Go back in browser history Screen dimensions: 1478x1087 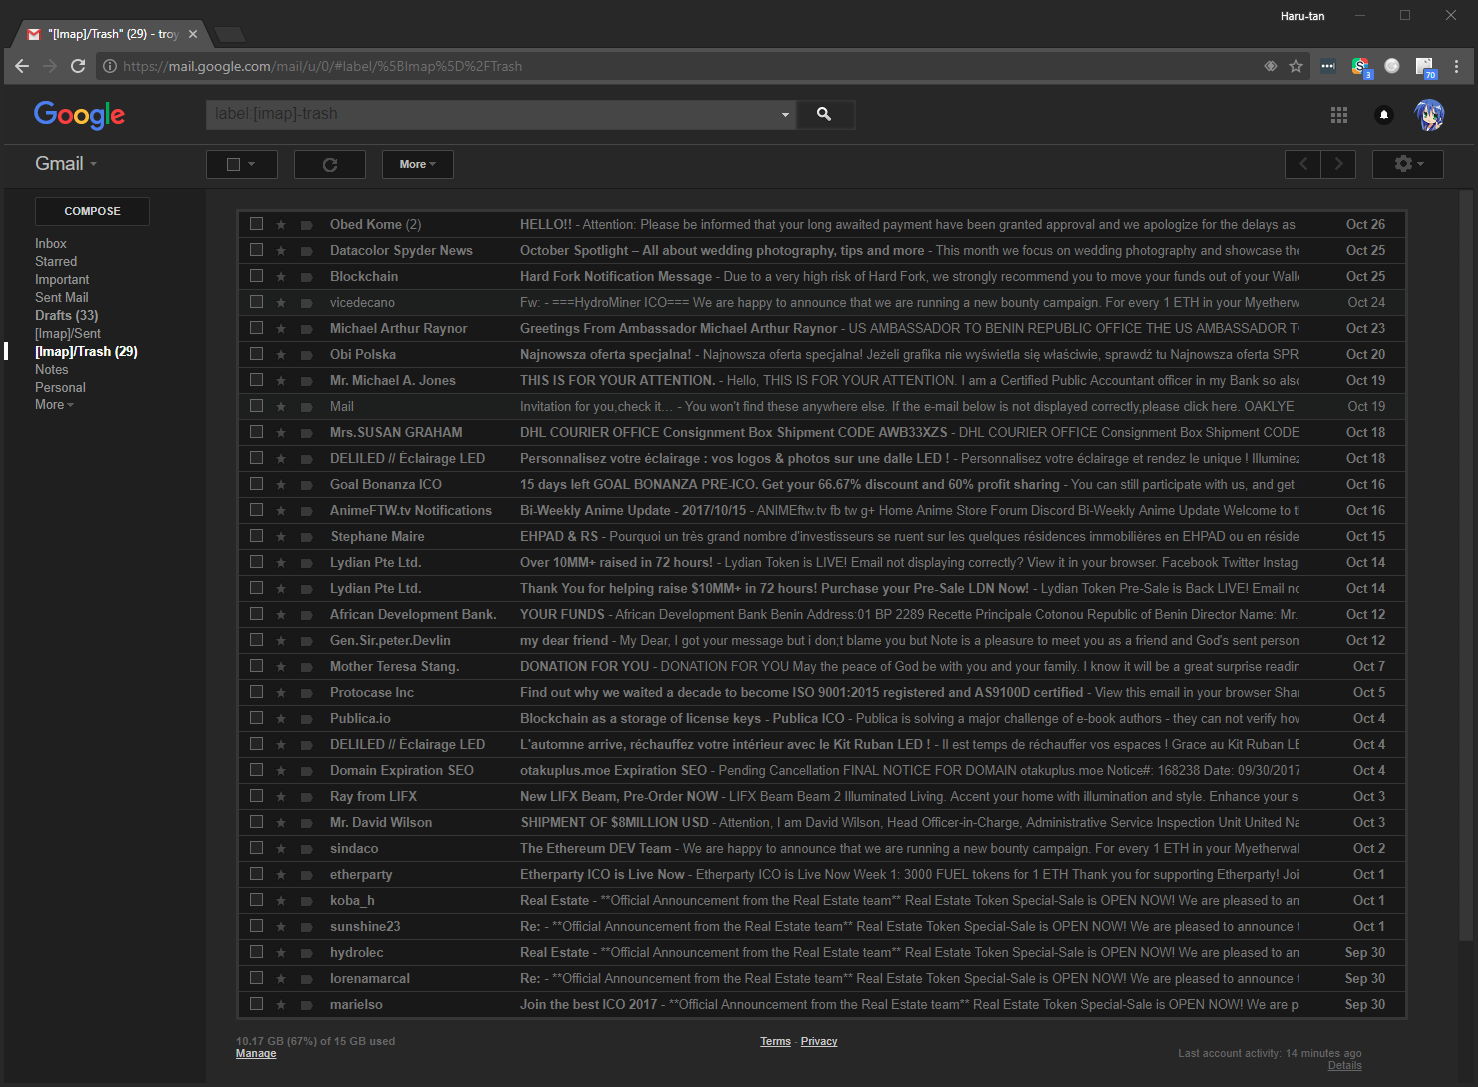22,66
